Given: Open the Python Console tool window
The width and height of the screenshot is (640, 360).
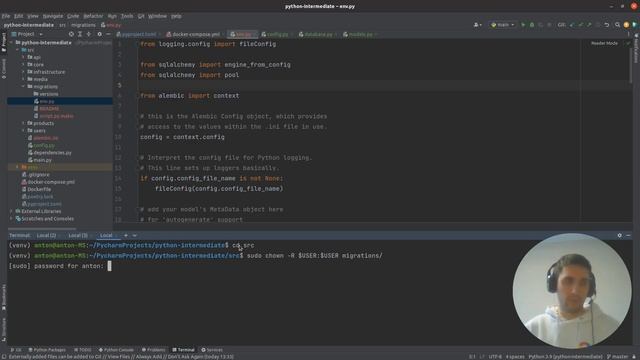Looking at the screenshot, I should (116, 350).
